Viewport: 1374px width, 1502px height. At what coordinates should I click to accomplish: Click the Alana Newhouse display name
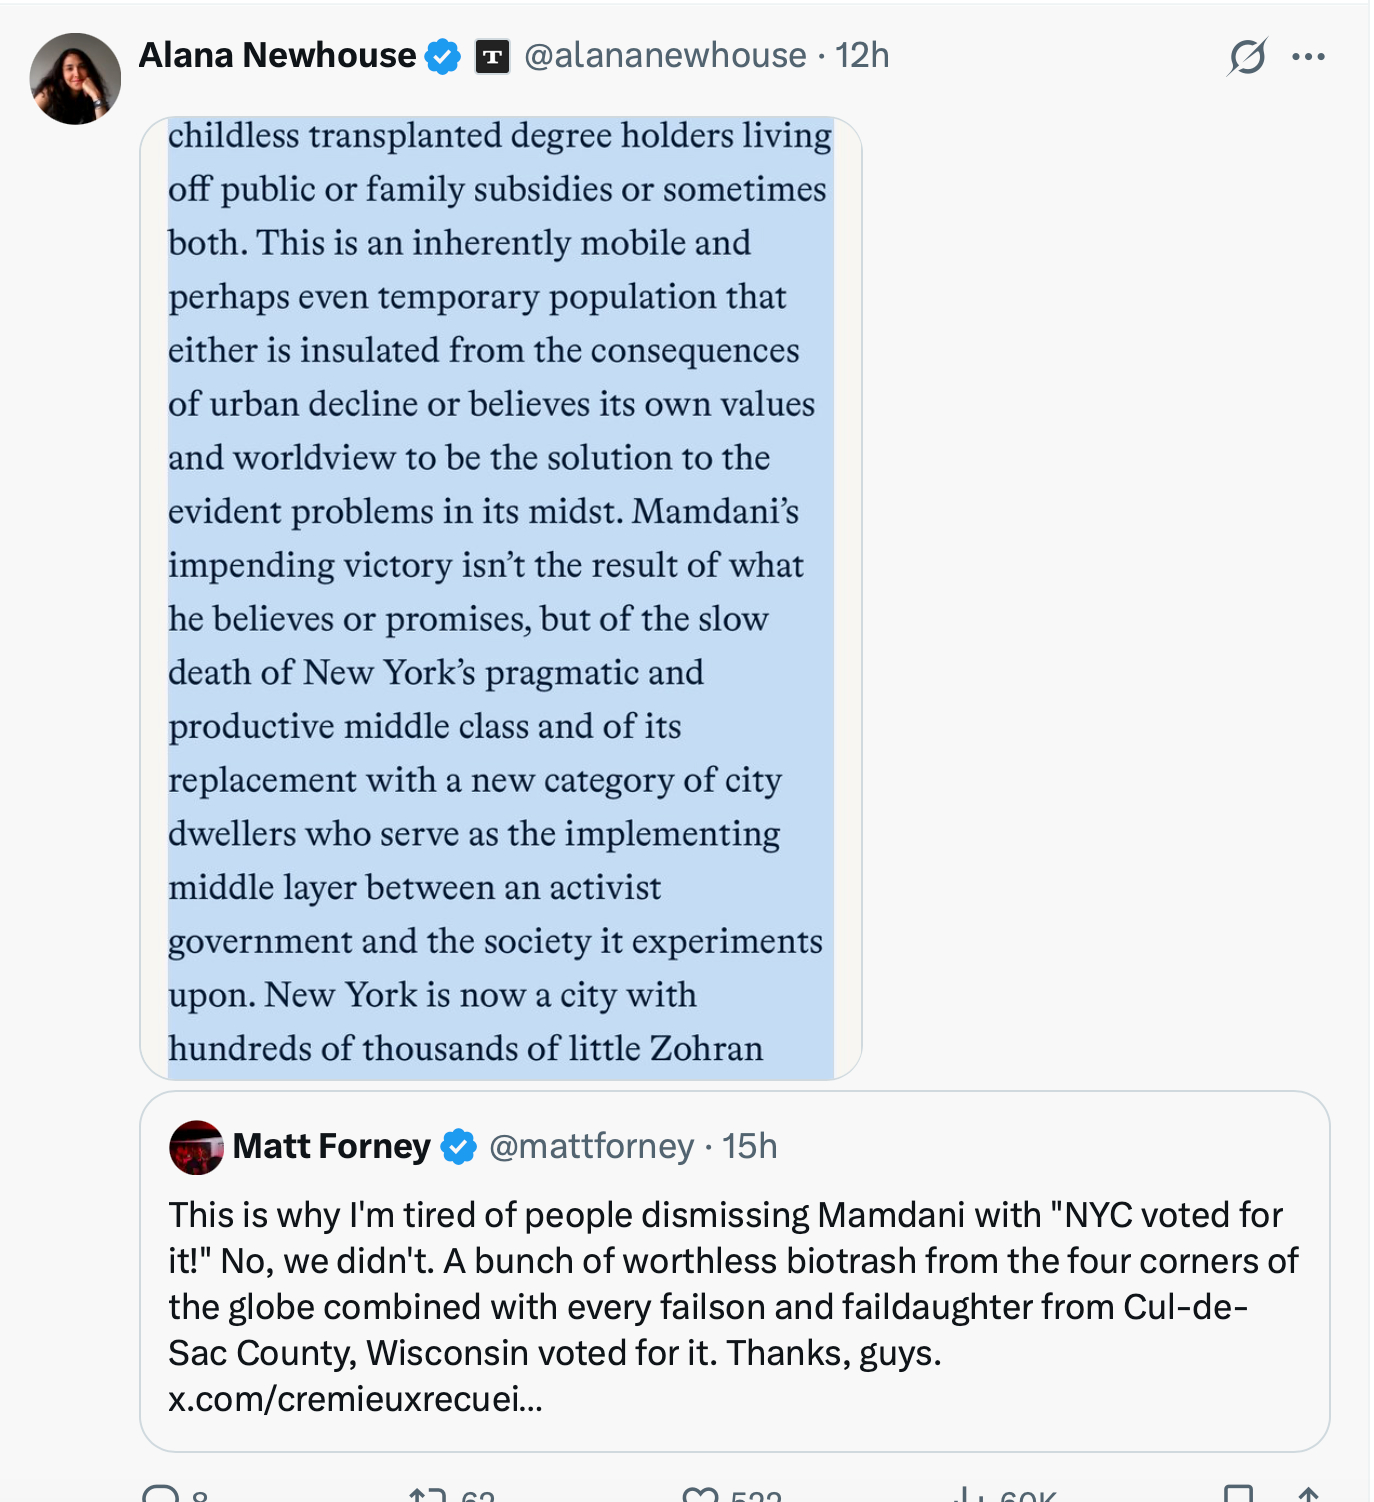point(277,55)
